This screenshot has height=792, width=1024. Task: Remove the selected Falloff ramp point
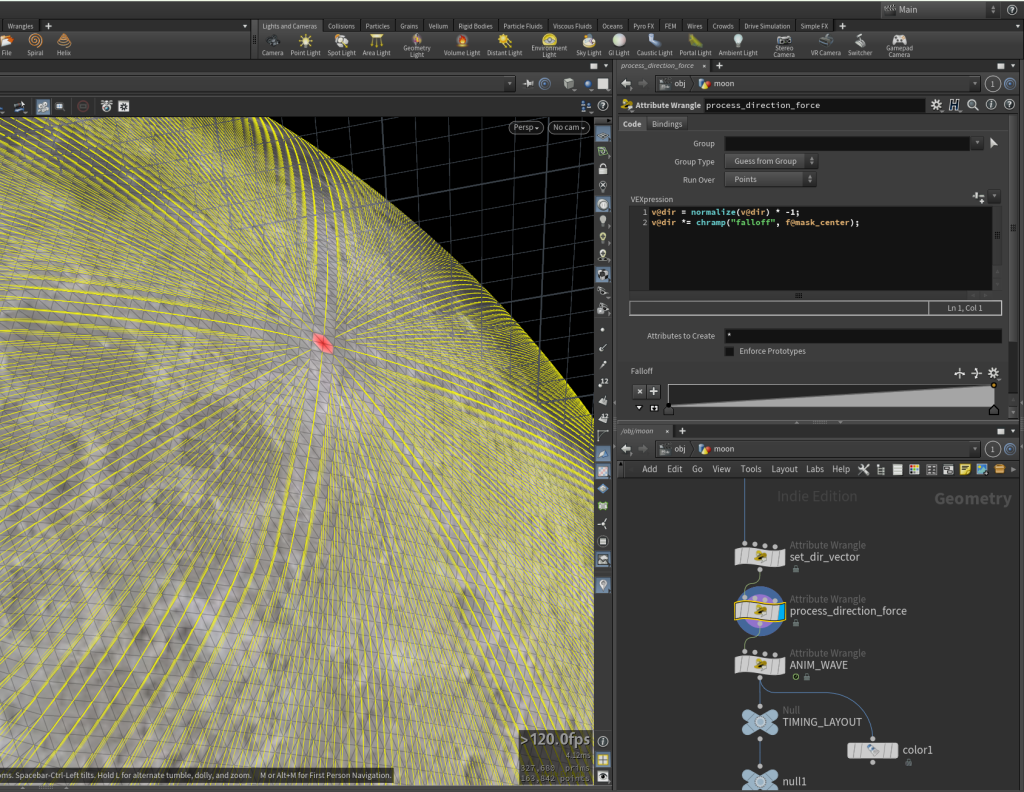(639, 391)
